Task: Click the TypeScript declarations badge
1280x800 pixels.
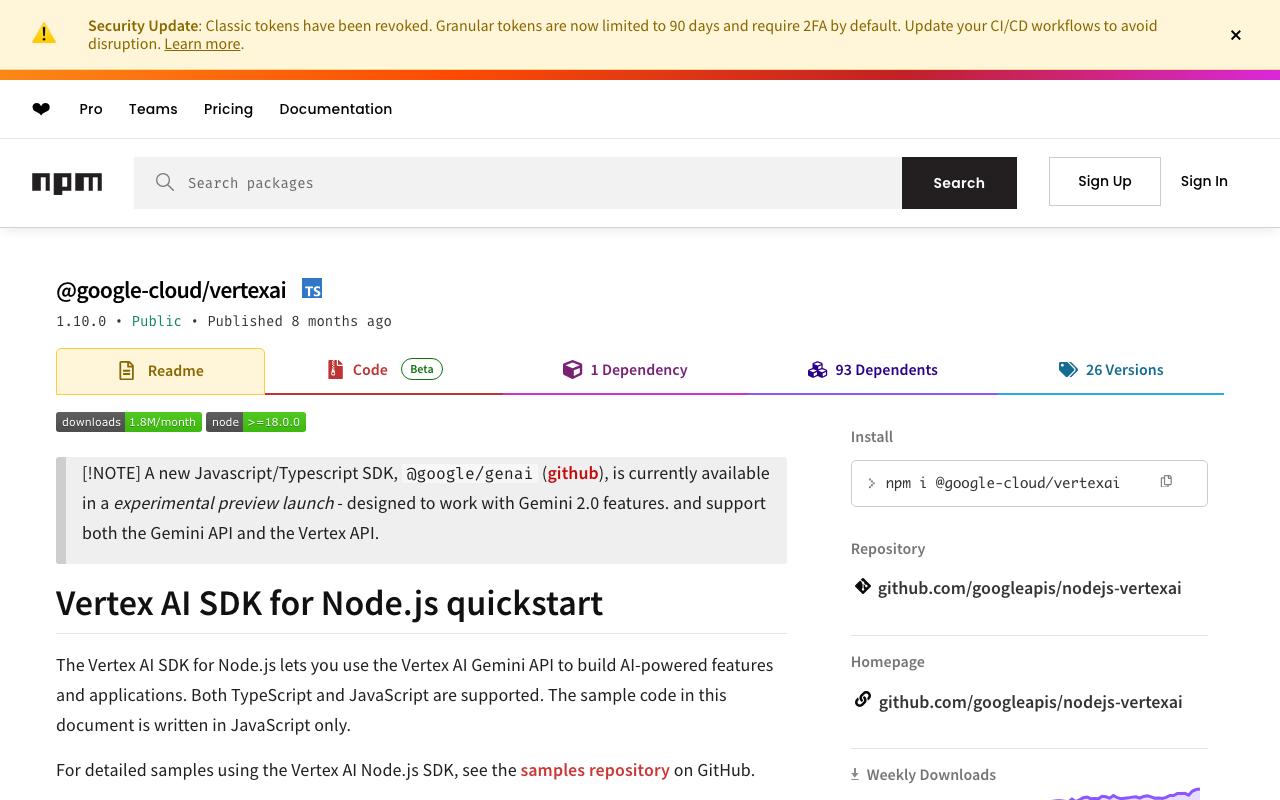Action: pos(312,289)
